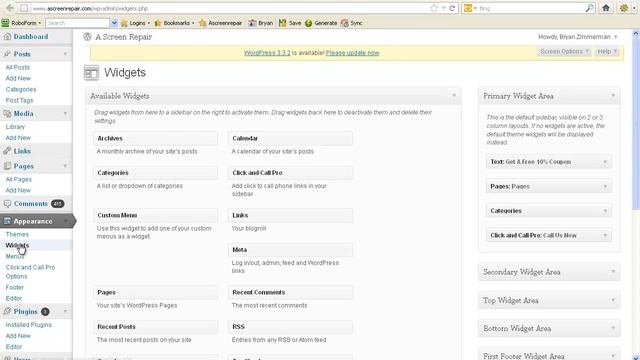Collapse the Available Widgets panel arrow
640x360 pixels.
click(x=454, y=96)
